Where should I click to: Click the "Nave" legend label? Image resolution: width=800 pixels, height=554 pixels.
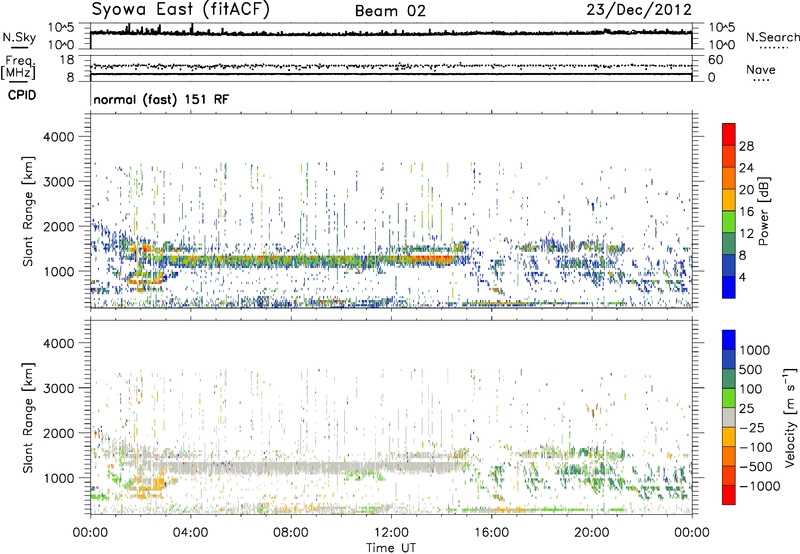tap(761, 70)
